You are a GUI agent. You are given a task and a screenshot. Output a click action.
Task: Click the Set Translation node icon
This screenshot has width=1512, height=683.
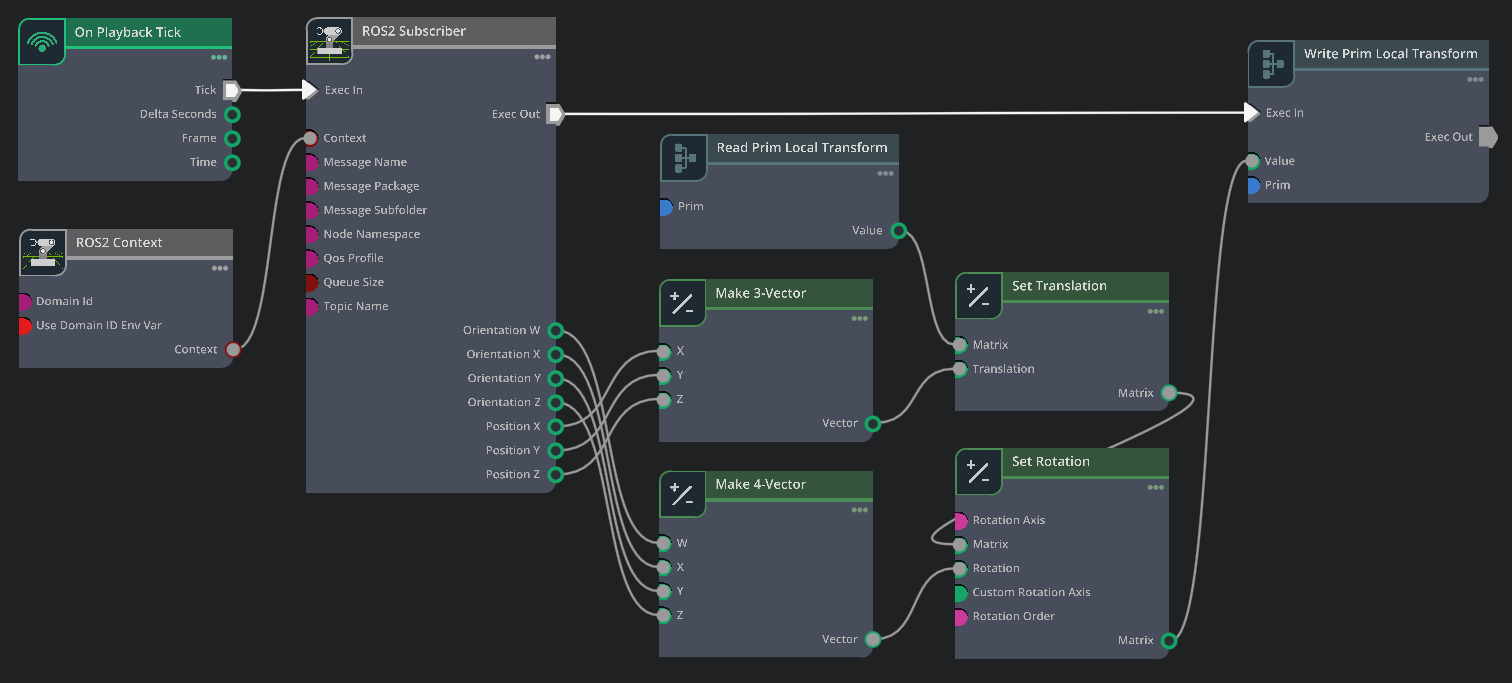(978, 296)
